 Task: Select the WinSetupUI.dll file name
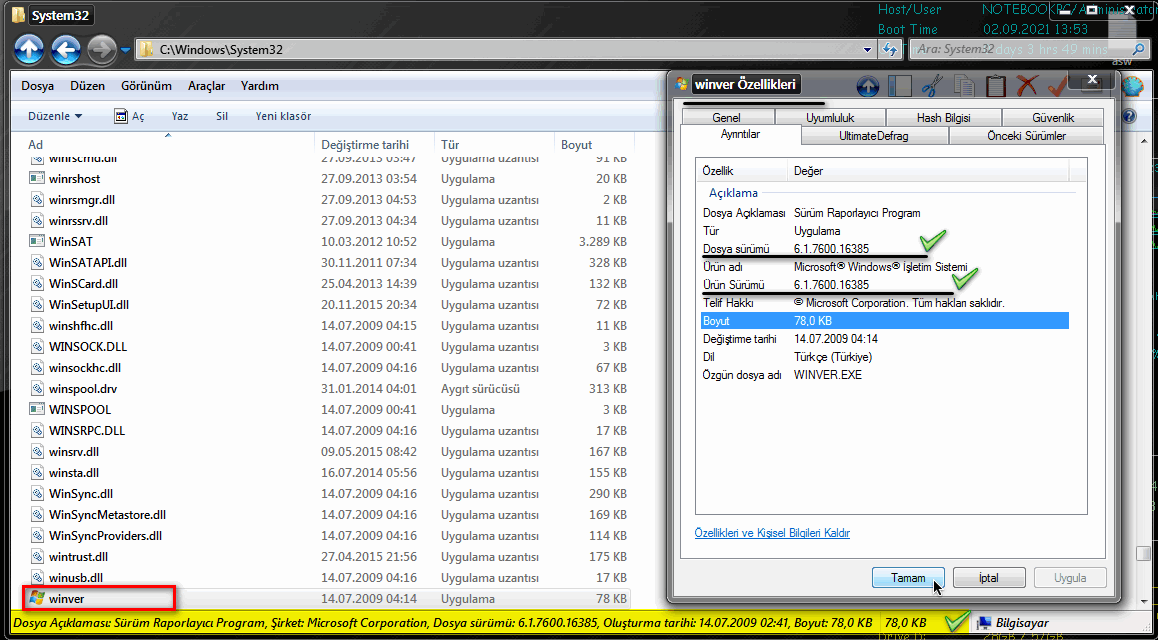pyautogui.click(x=89, y=304)
